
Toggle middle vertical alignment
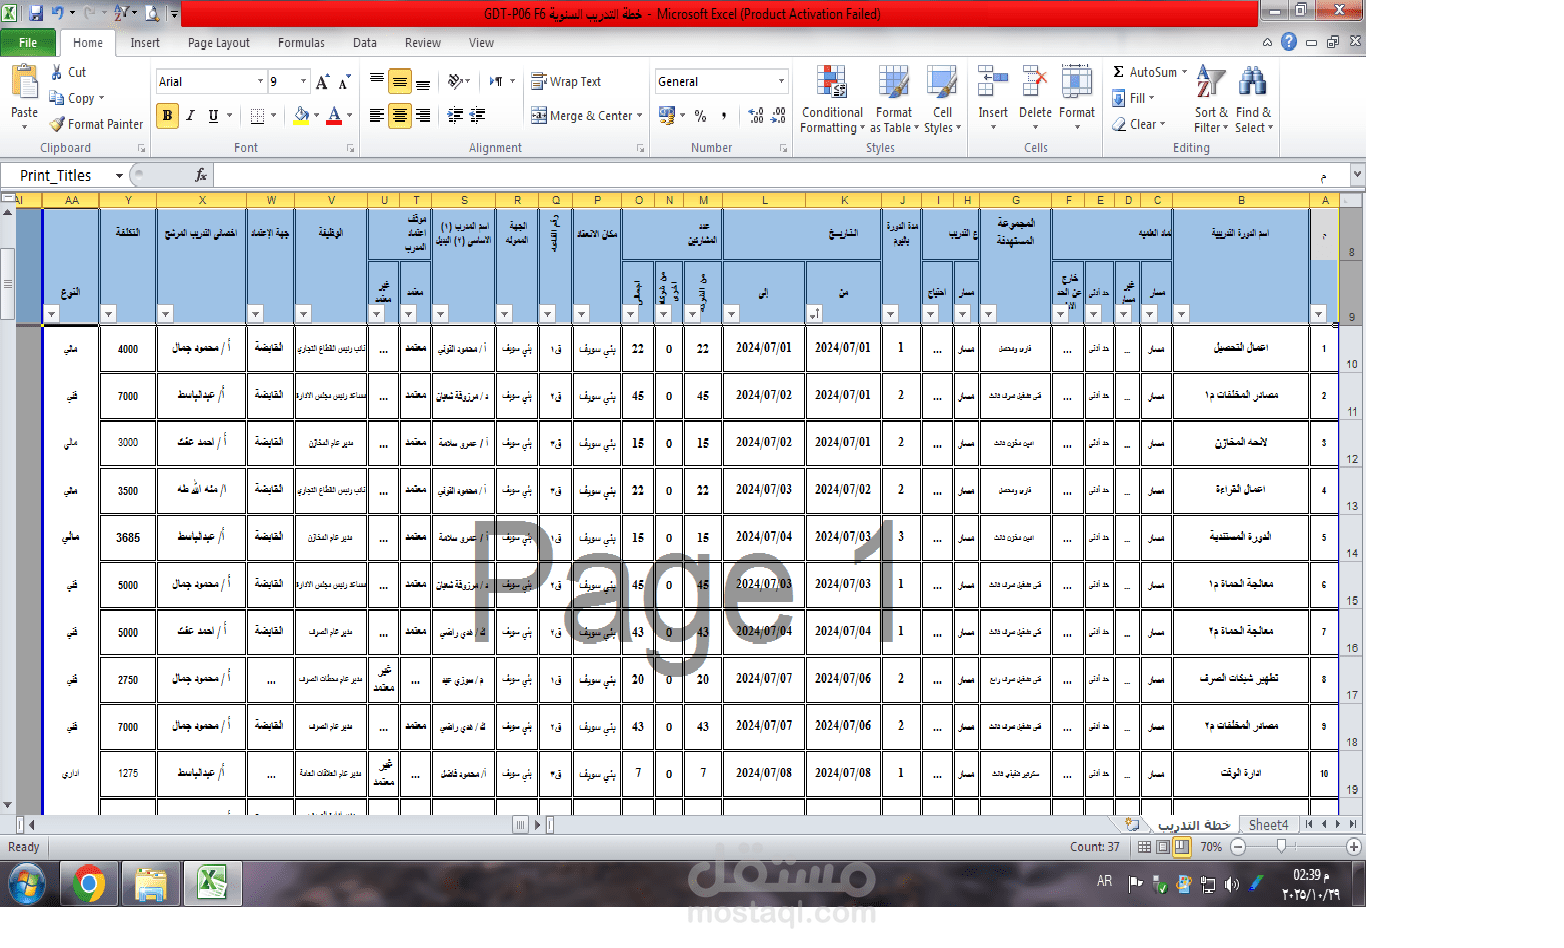(400, 81)
